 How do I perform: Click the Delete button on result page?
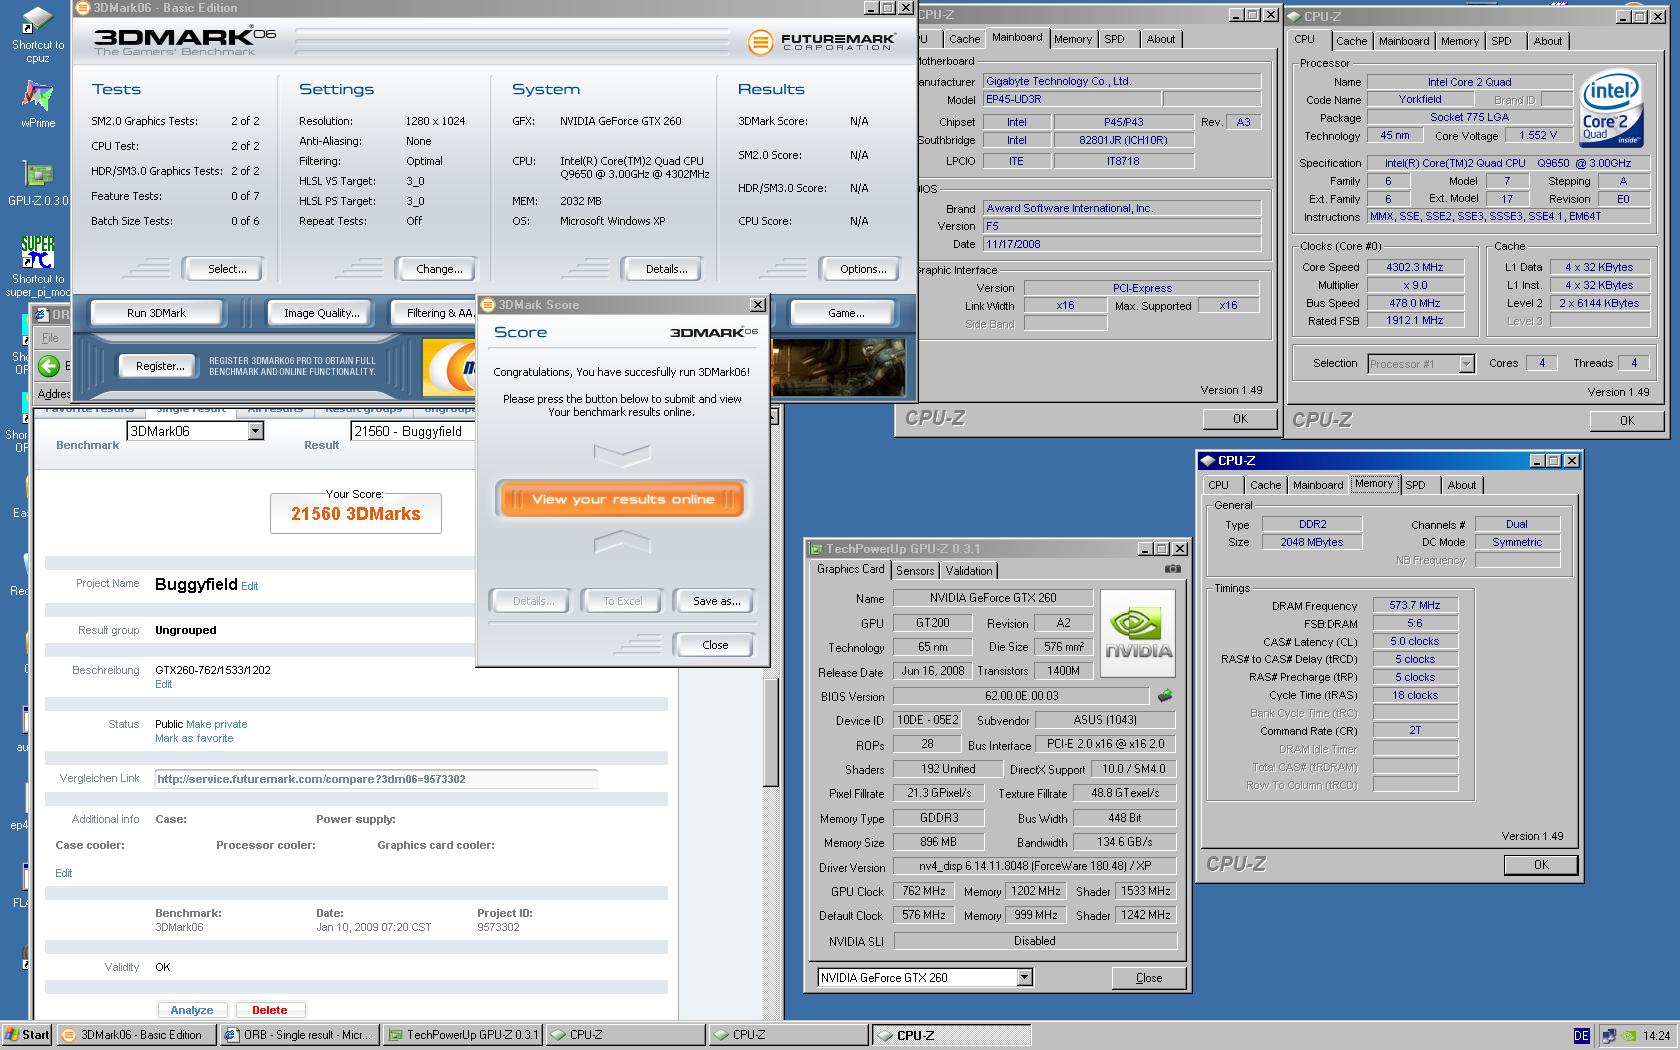click(269, 1010)
